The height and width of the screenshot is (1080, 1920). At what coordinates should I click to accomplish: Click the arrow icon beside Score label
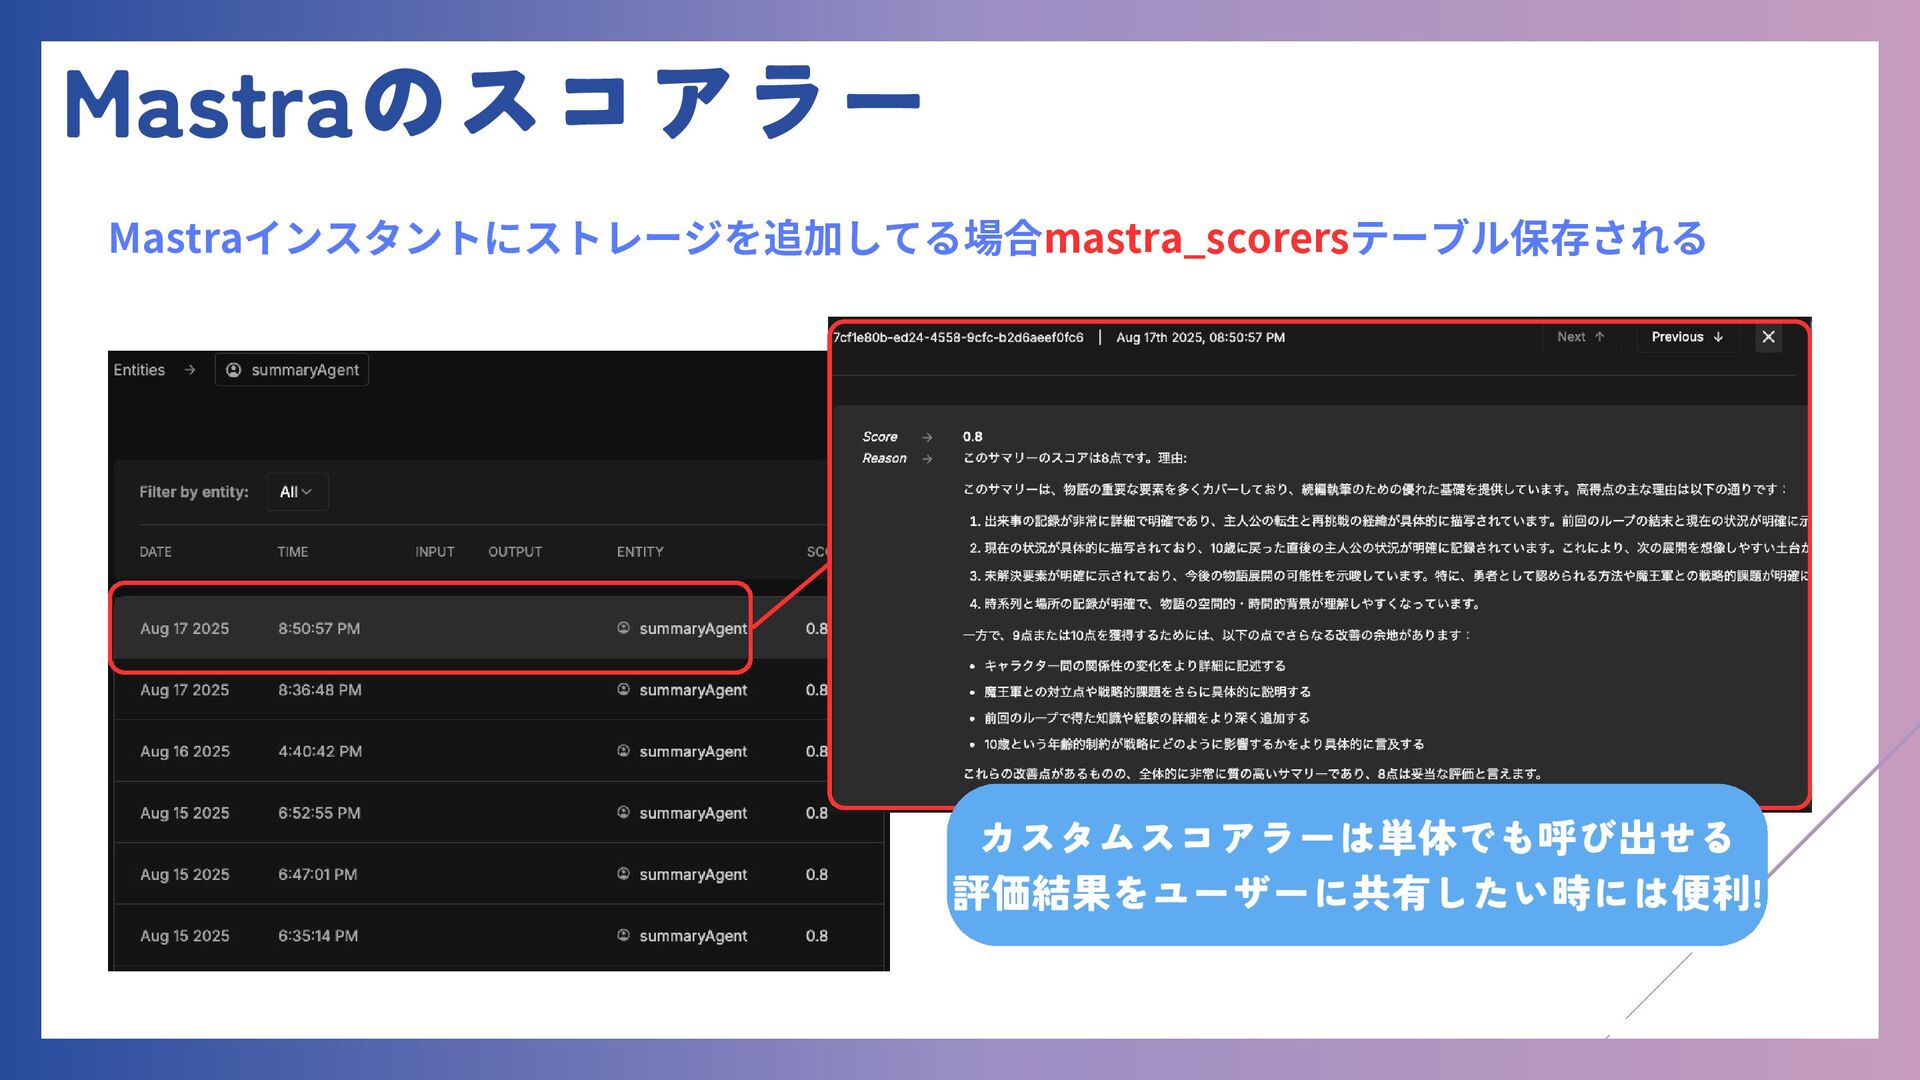(x=927, y=437)
